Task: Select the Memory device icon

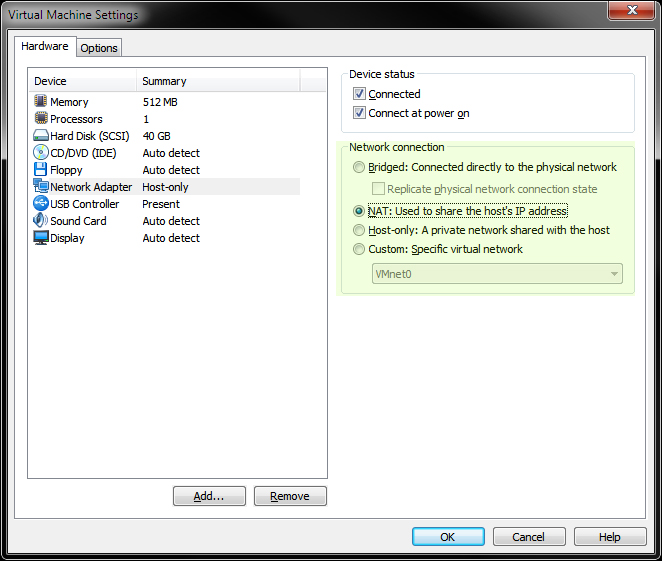Action: coord(41,102)
